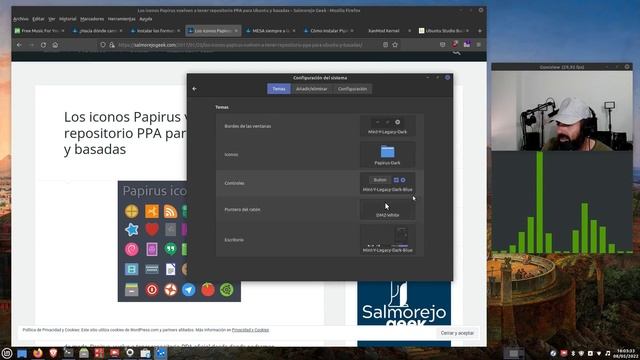Image resolution: width=640 pixels, height=360 pixels.
Task: Open the Linux Mint start menu
Action: (x=7, y=353)
